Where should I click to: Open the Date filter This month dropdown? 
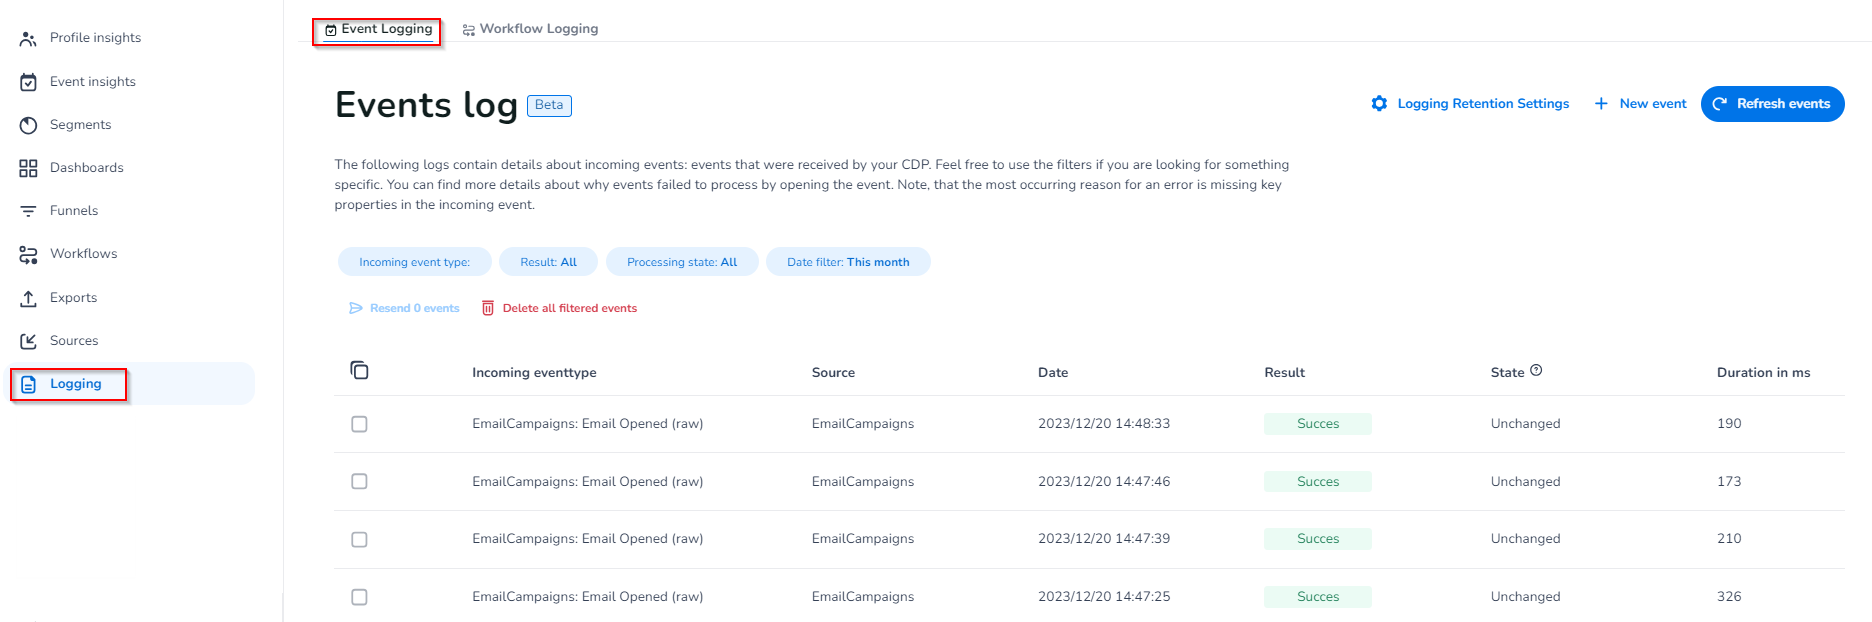pos(847,262)
